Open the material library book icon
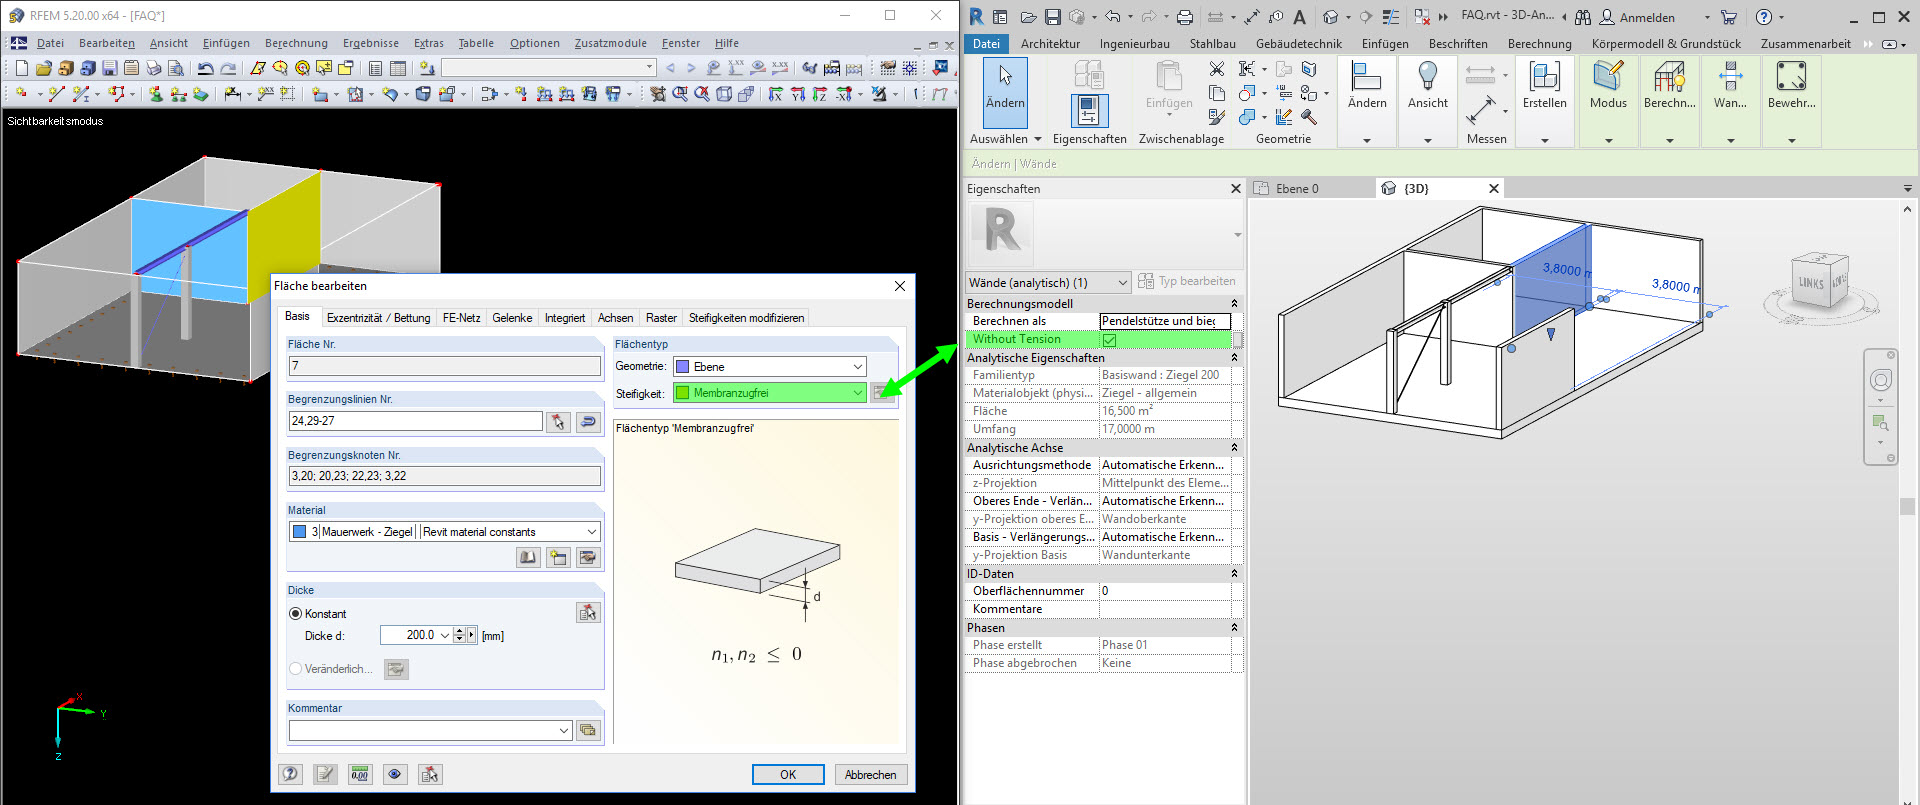 point(528,557)
